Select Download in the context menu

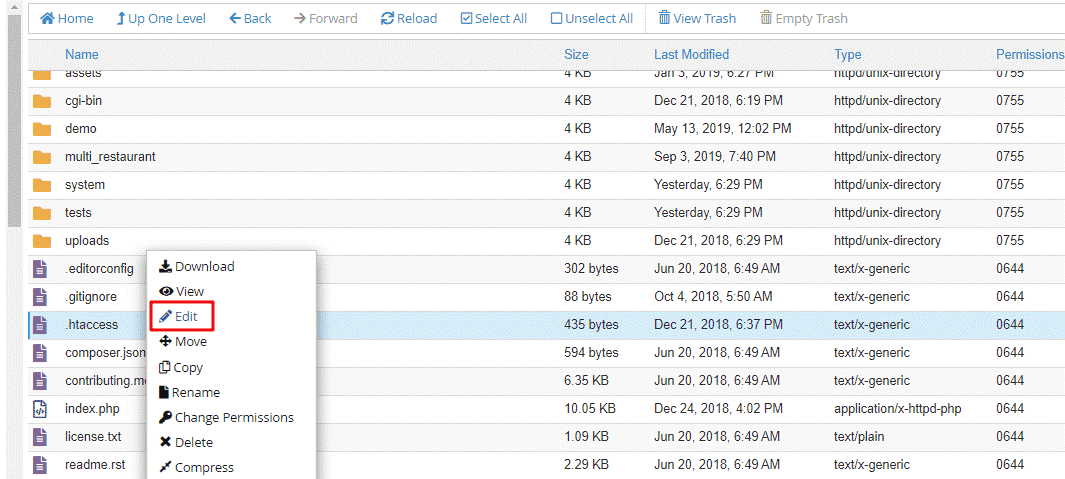click(197, 266)
